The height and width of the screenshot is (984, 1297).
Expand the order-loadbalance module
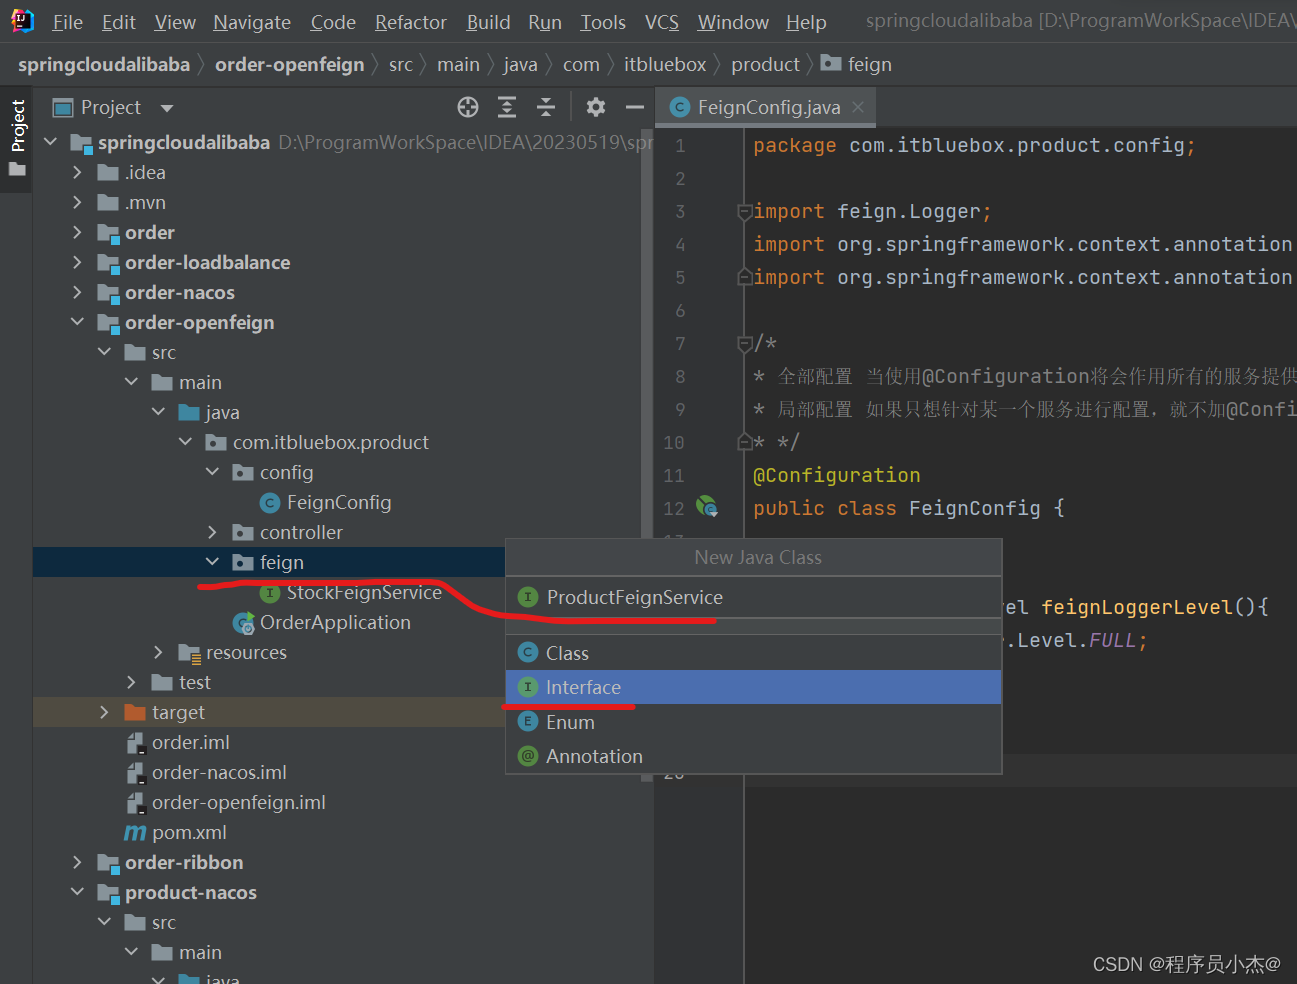pyautogui.click(x=78, y=262)
